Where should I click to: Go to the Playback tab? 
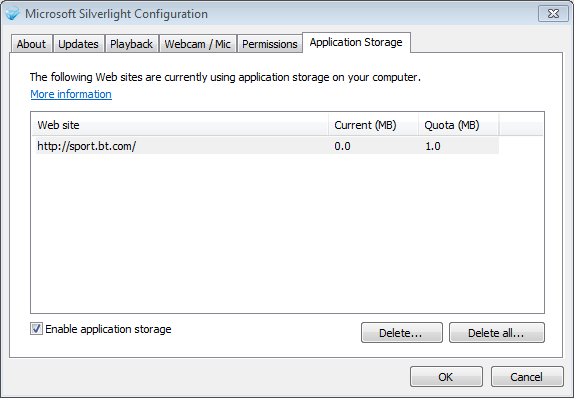(131, 44)
